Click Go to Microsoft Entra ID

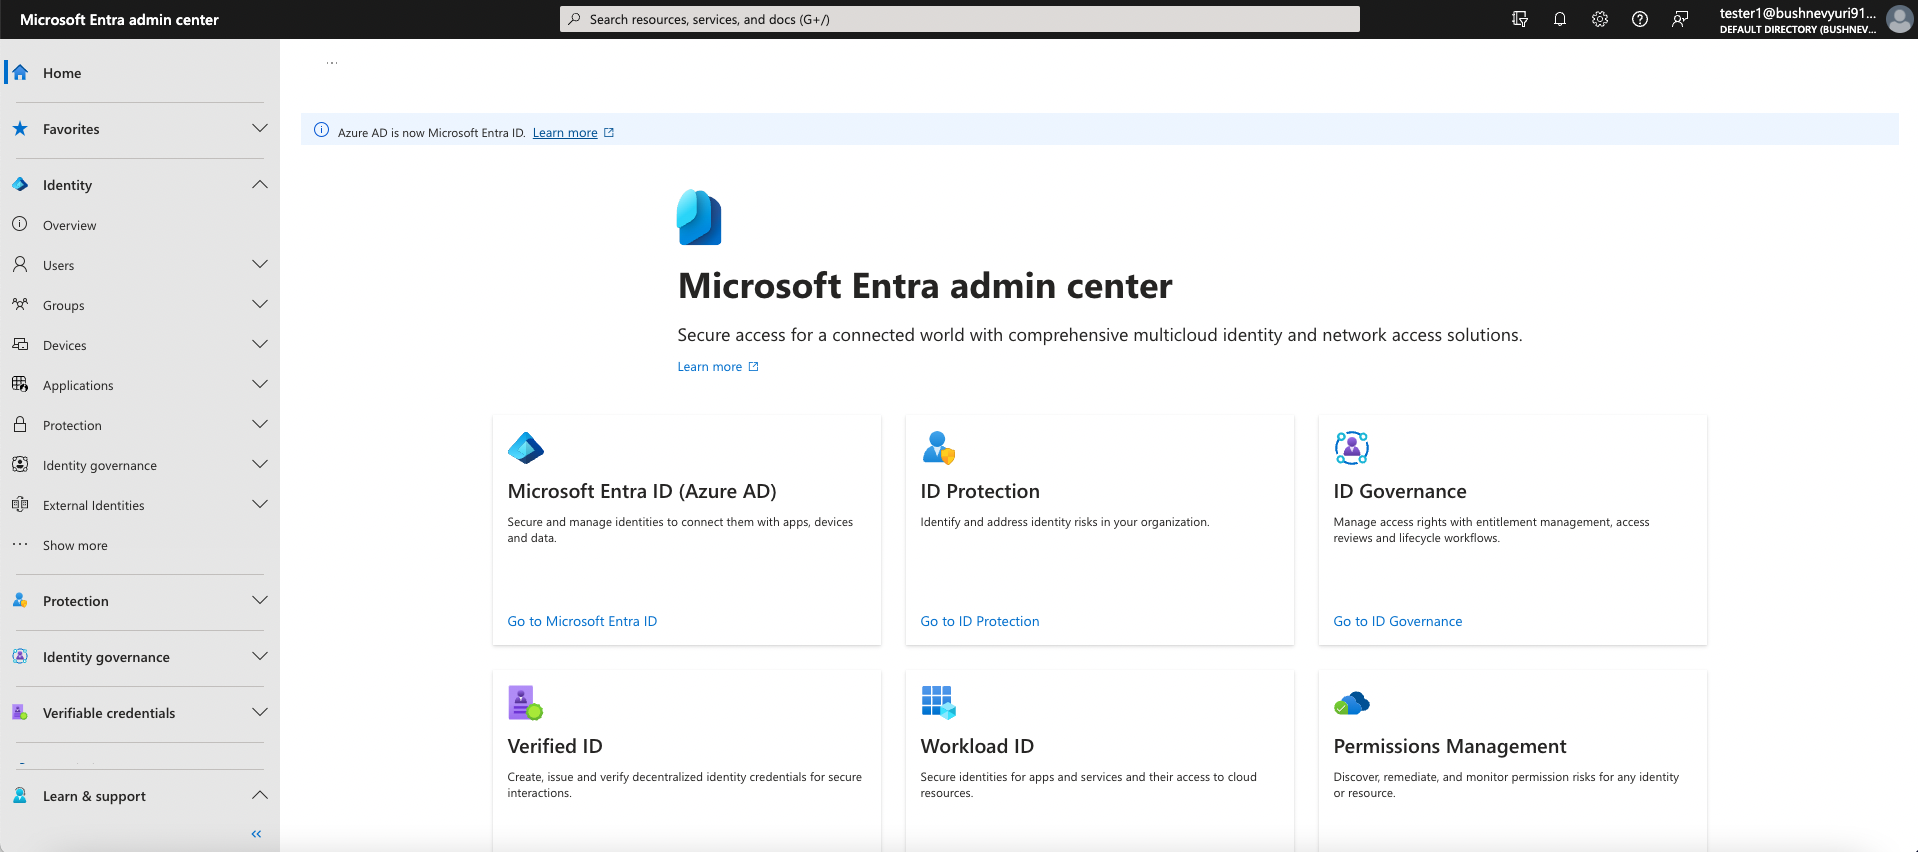[582, 621]
